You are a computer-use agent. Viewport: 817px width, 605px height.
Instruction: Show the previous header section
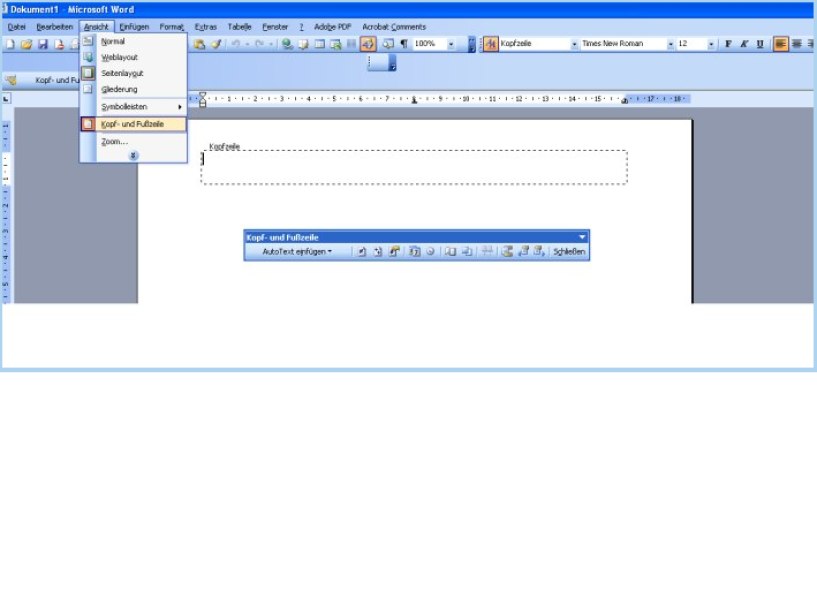(x=523, y=252)
